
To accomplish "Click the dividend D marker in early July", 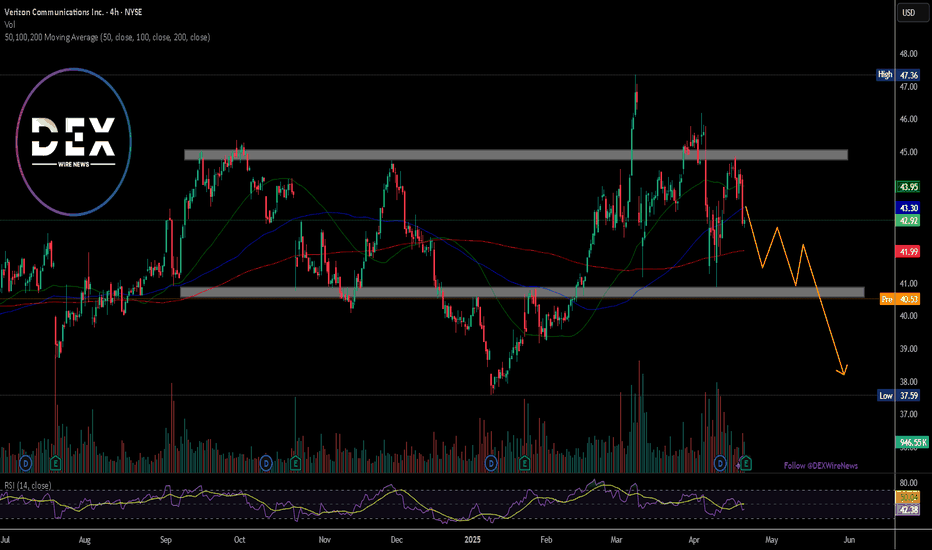I will pyautogui.click(x=26, y=463).
